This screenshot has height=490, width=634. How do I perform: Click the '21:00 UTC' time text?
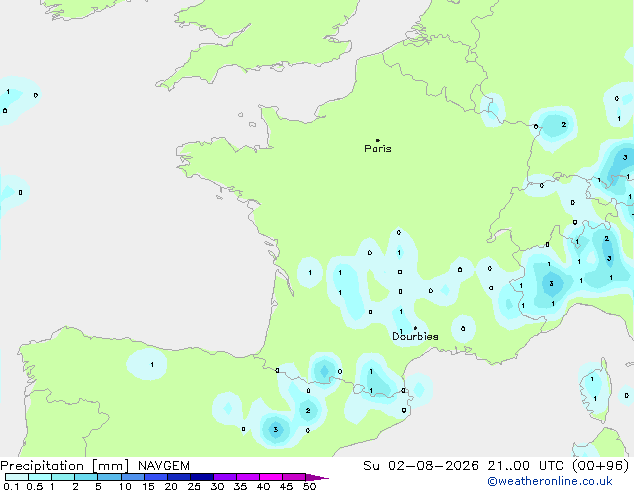click(525, 466)
